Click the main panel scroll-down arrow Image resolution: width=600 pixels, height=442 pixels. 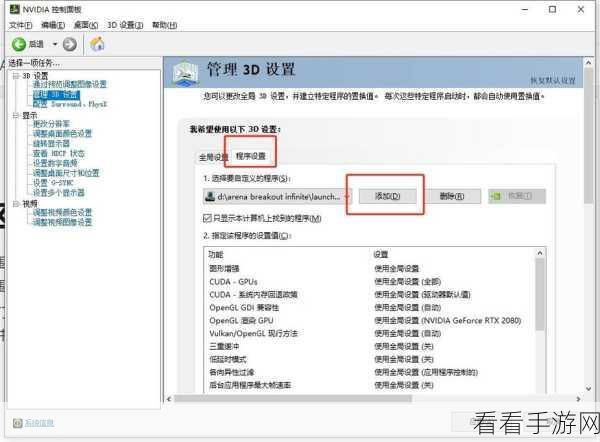[x=589, y=388]
